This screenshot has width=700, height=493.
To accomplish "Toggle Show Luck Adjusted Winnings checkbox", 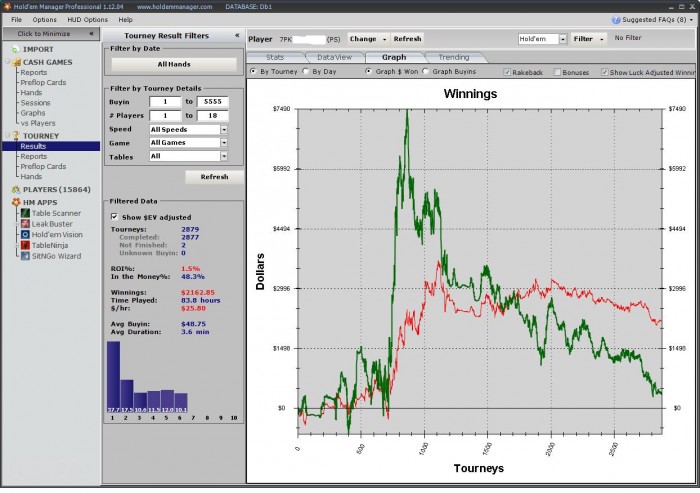I will coord(604,72).
